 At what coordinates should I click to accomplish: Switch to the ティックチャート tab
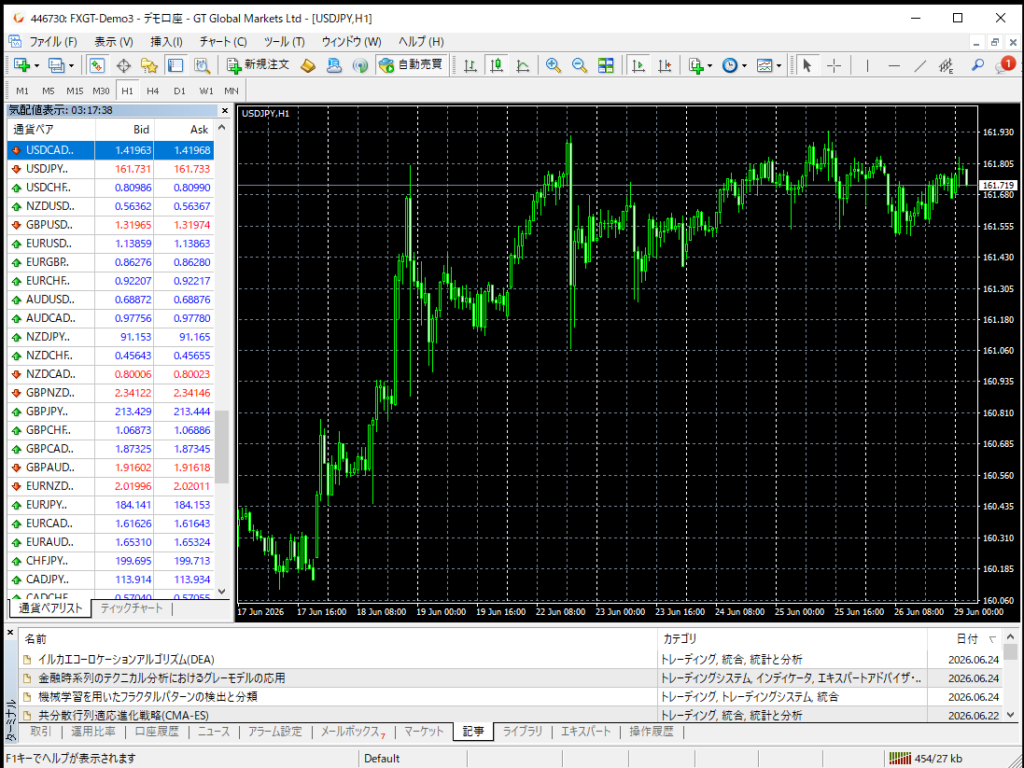click(131, 608)
